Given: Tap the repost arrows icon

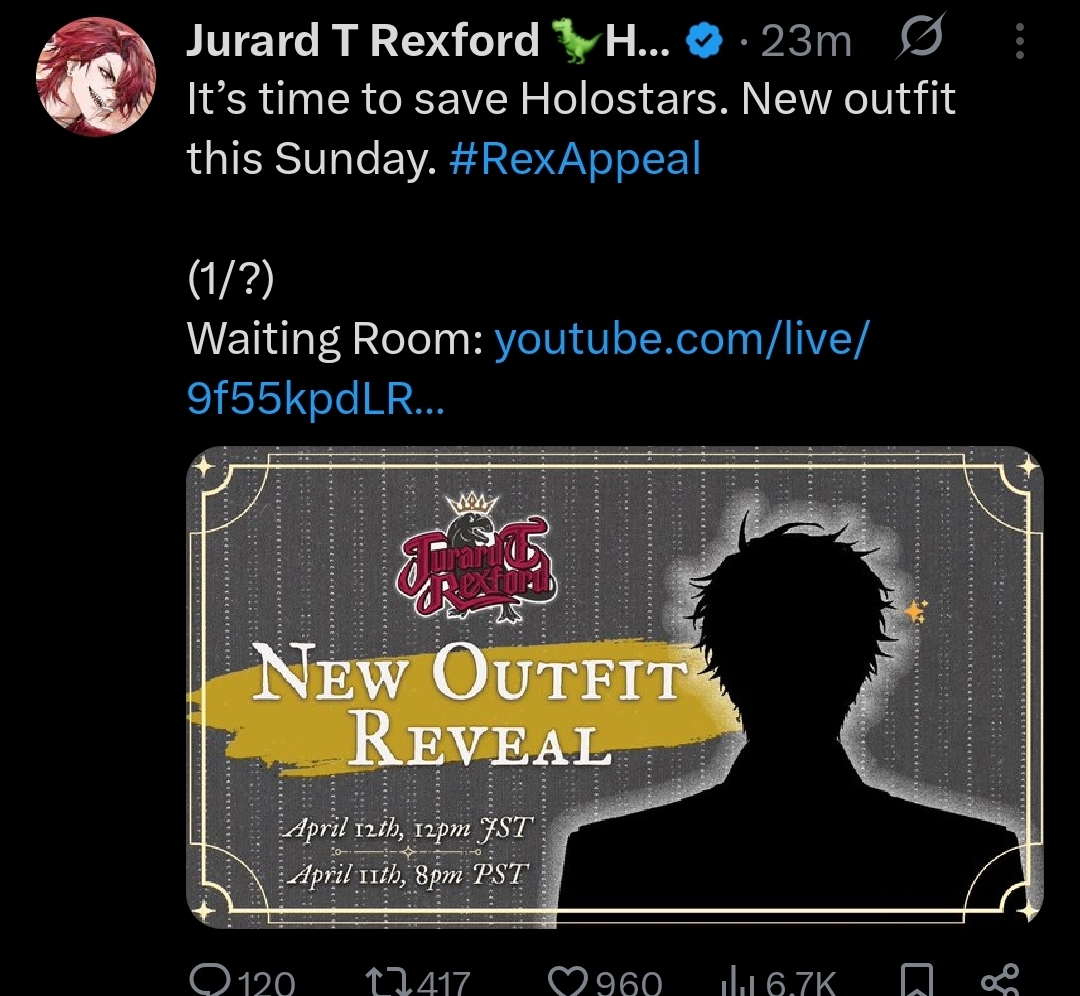Looking at the screenshot, I should click(388, 980).
